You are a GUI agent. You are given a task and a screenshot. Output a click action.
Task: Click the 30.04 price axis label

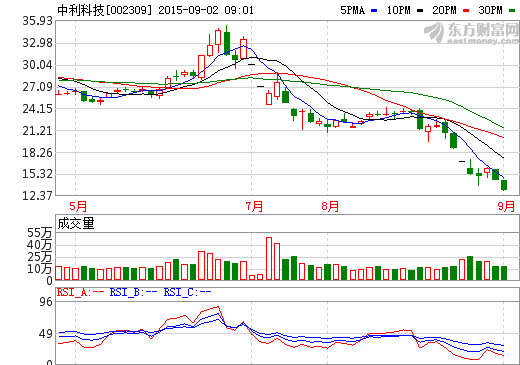[37, 65]
